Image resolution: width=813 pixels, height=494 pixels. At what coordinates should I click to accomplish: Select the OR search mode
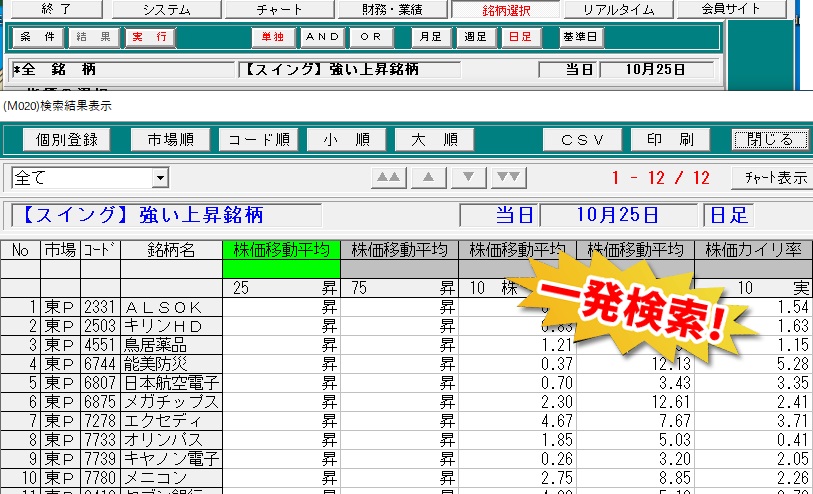coord(371,37)
